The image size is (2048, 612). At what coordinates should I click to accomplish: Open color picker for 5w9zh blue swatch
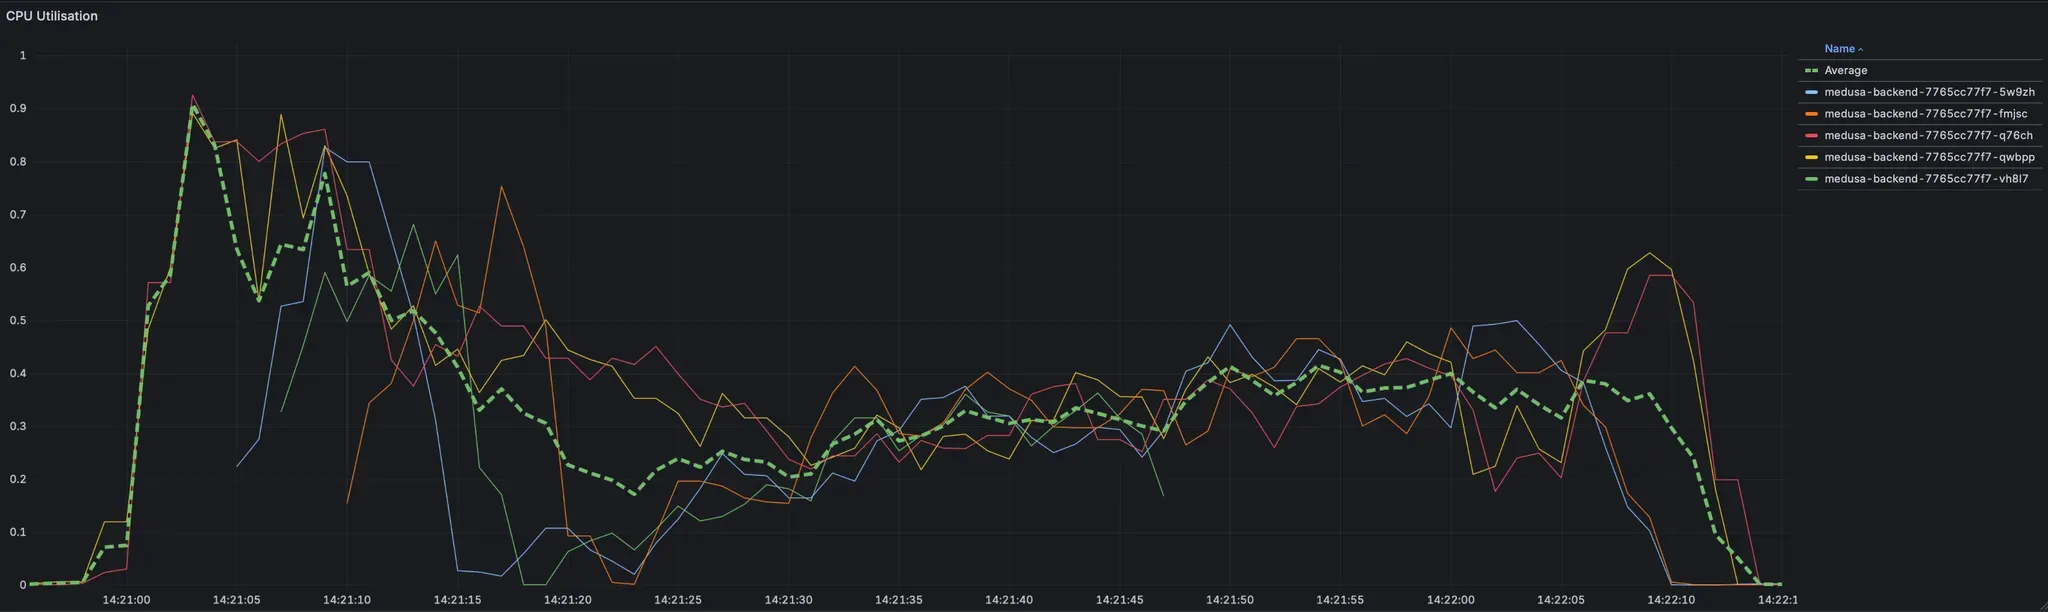click(1811, 92)
